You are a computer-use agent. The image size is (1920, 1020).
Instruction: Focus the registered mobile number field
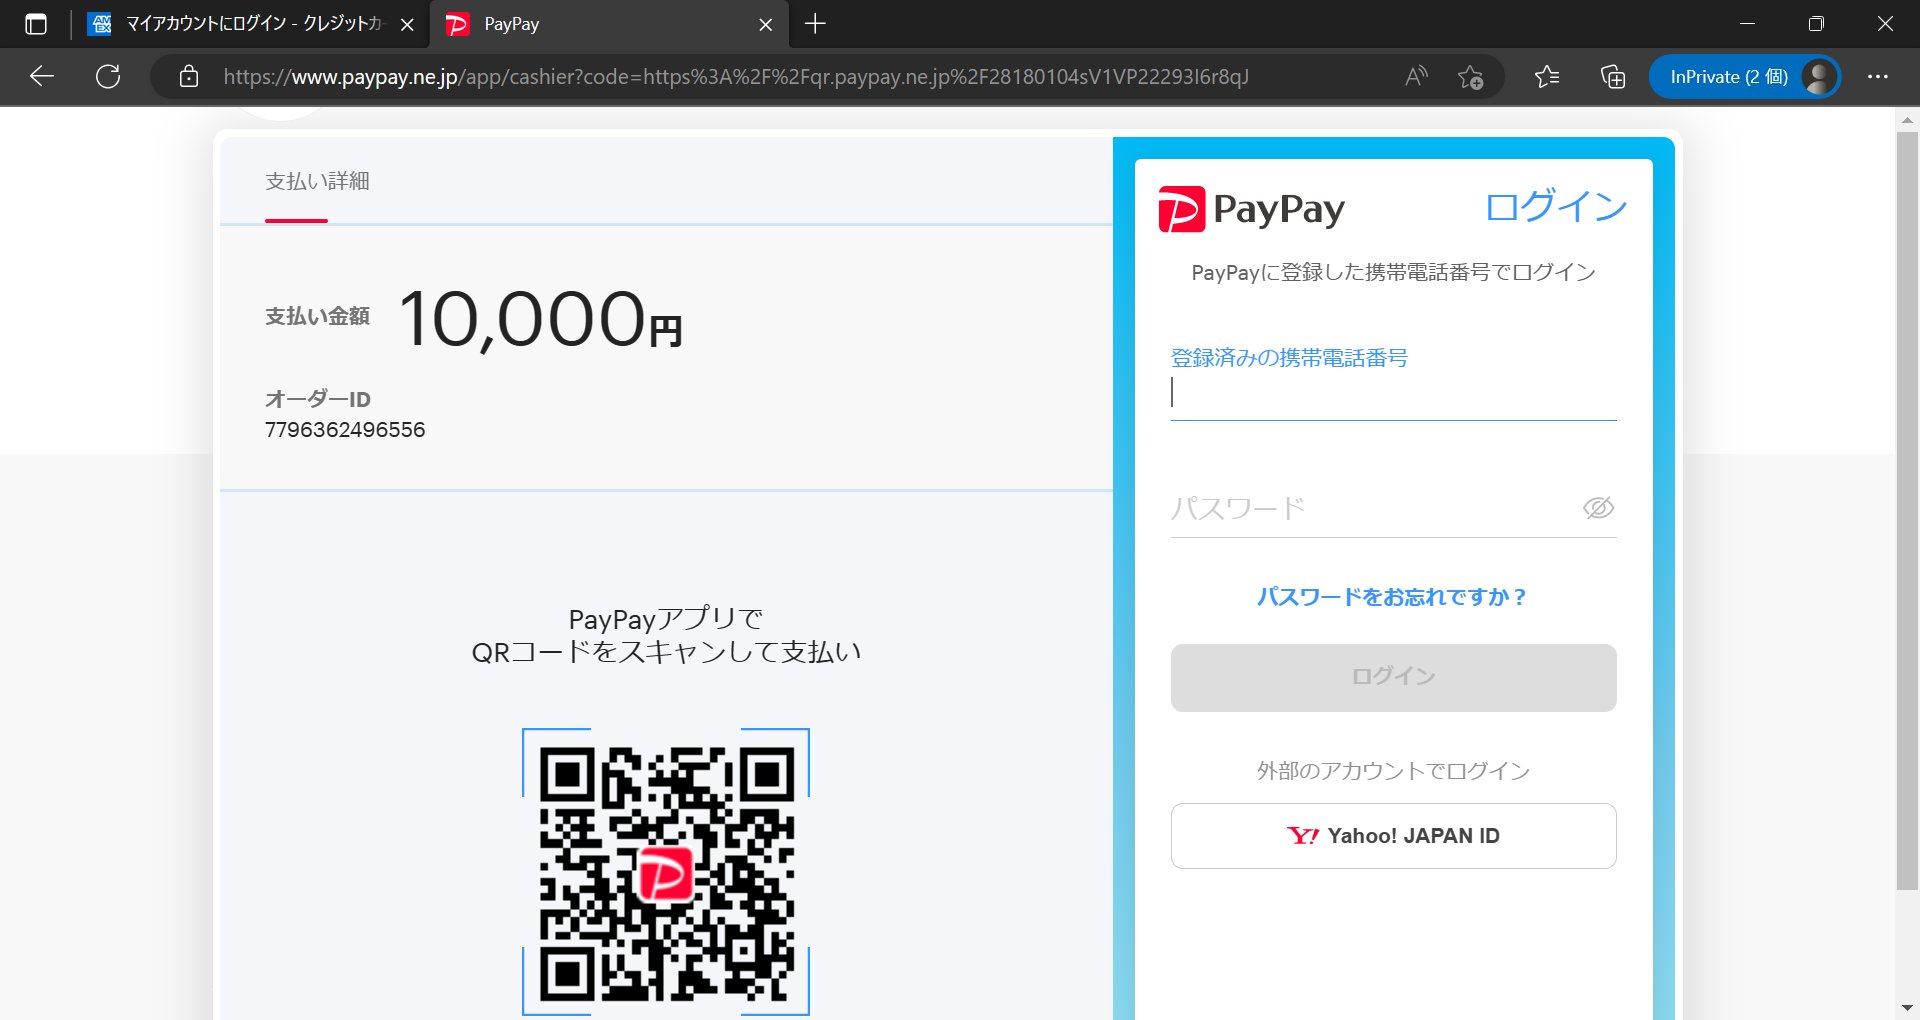pyautogui.click(x=1393, y=393)
